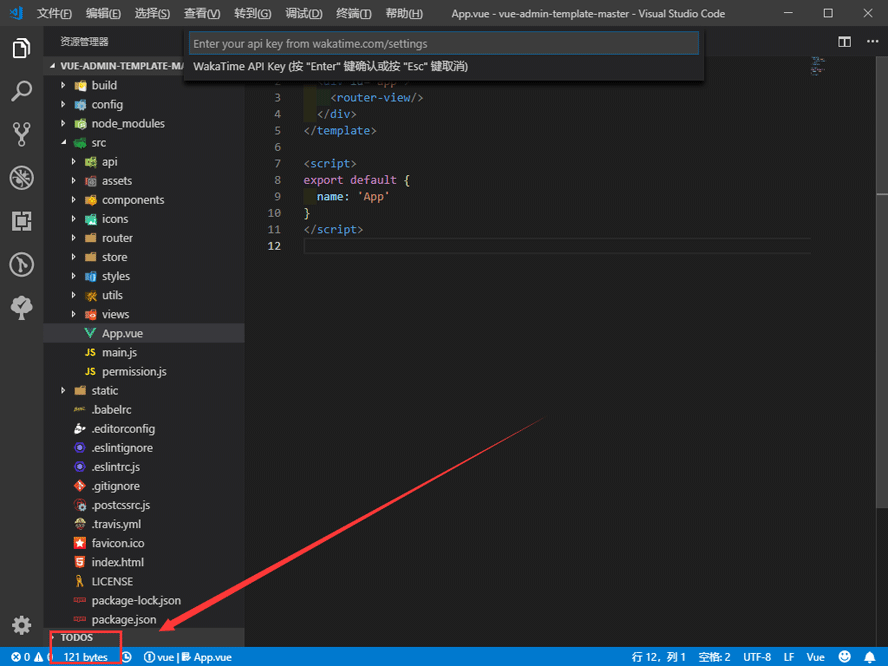Expand the api folder
The image size is (888, 666).
144,162
